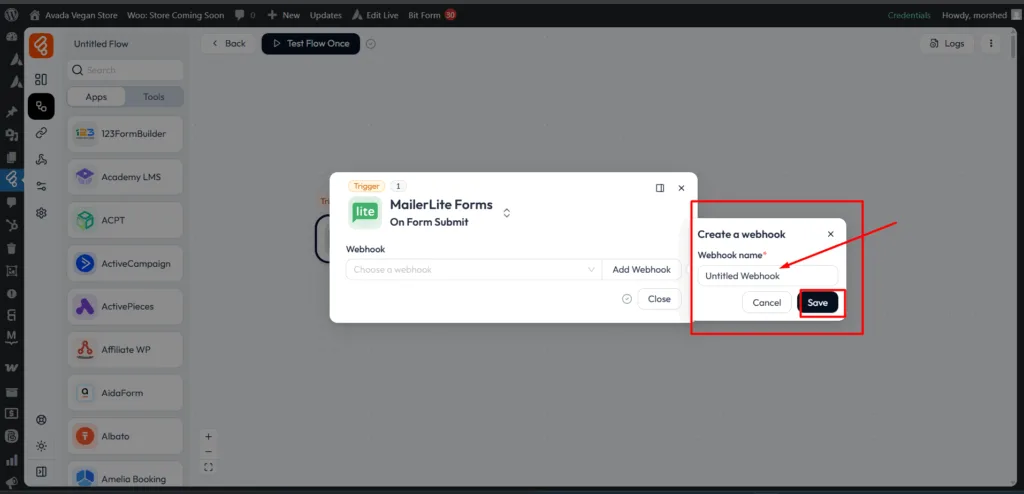Close the MailerLite Forms dialog with X

[x=681, y=188]
